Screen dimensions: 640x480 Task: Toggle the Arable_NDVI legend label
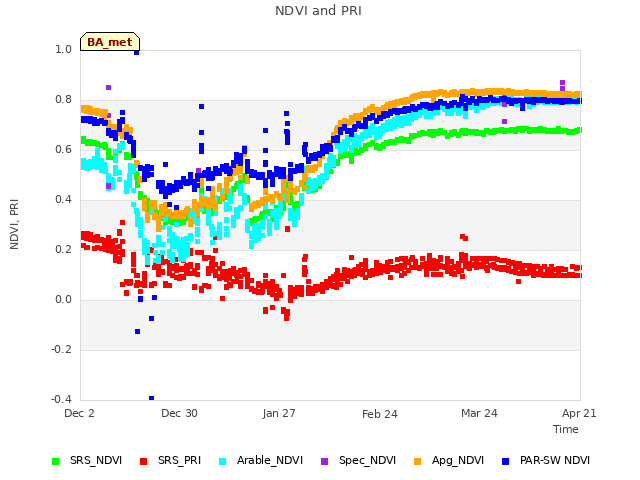[270, 460]
